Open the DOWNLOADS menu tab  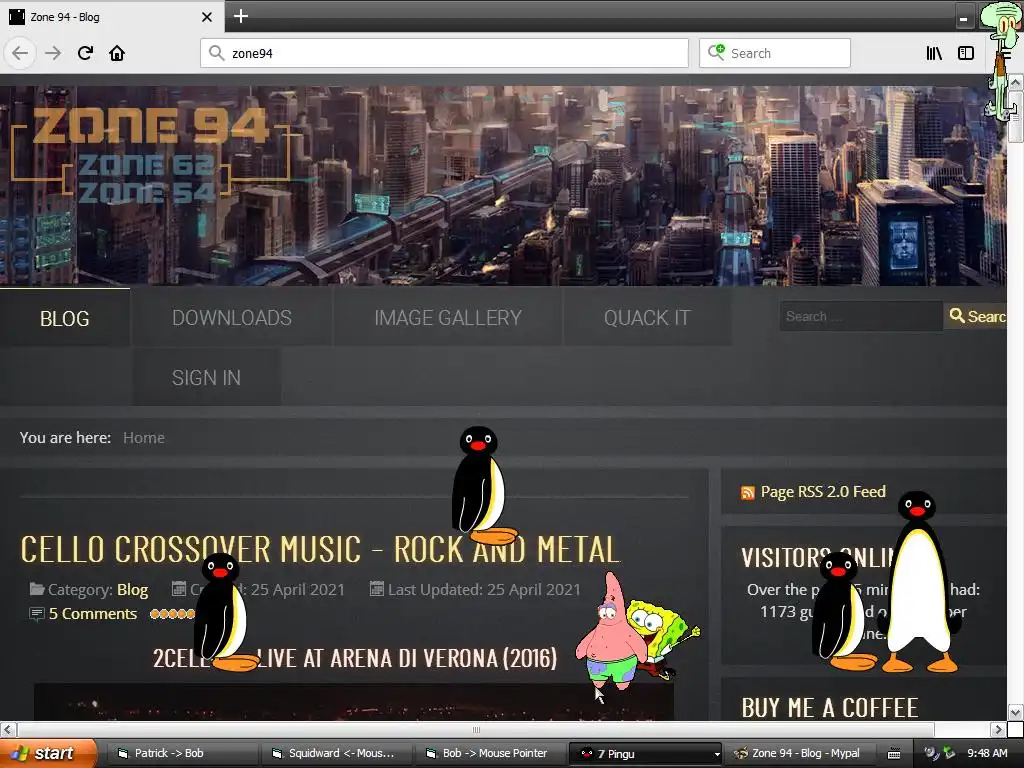pos(232,318)
